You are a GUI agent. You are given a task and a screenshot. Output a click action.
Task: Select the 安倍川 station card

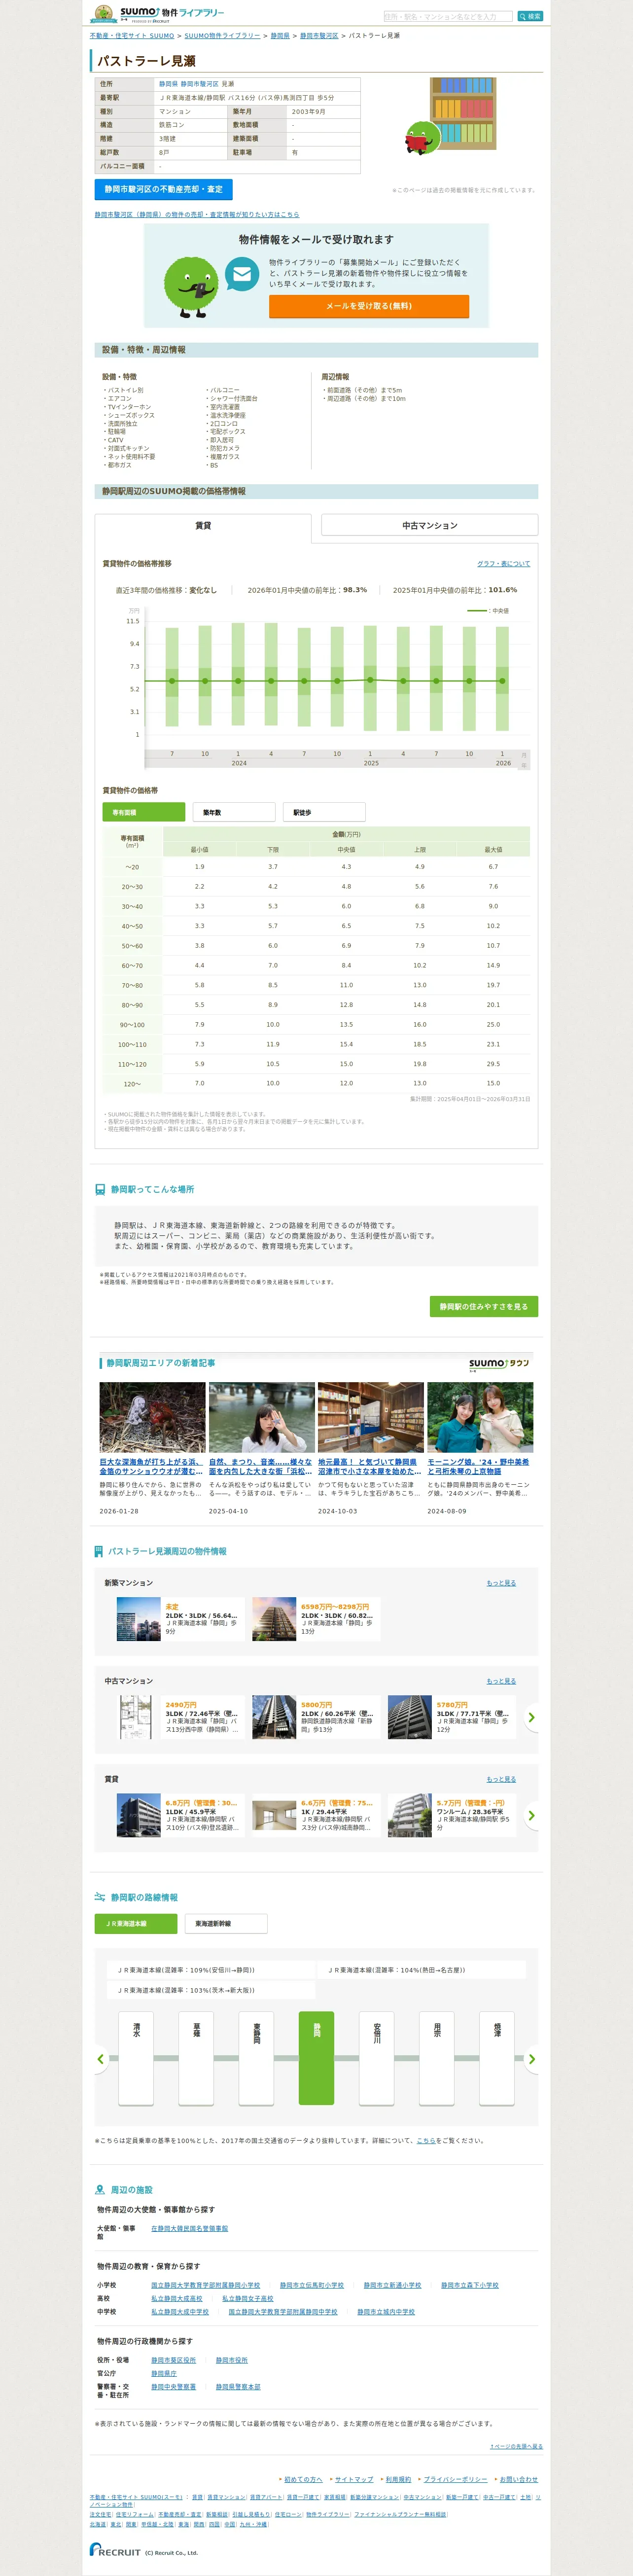(x=377, y=2058)
